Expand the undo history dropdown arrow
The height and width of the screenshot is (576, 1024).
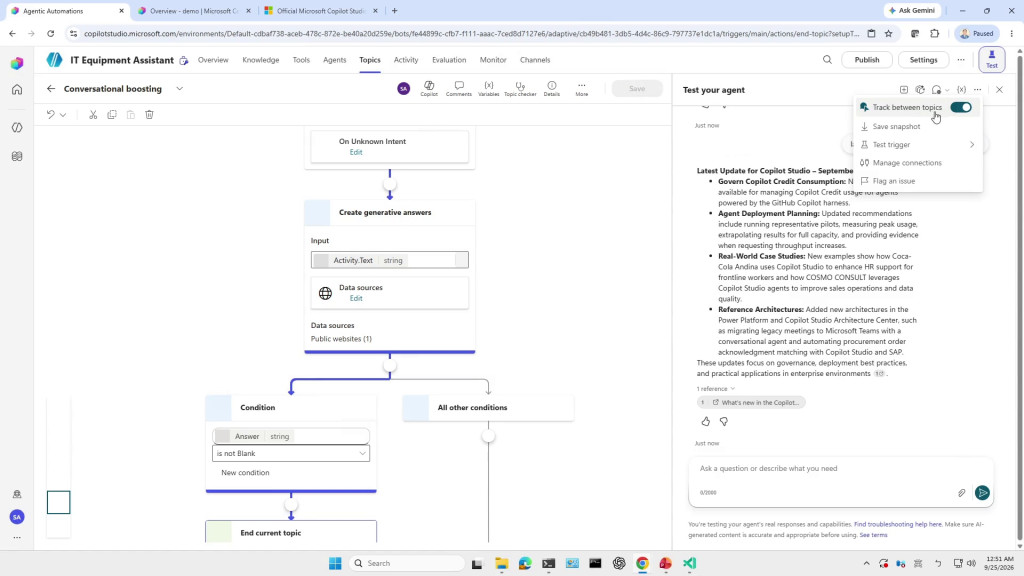tap(63, 115)
